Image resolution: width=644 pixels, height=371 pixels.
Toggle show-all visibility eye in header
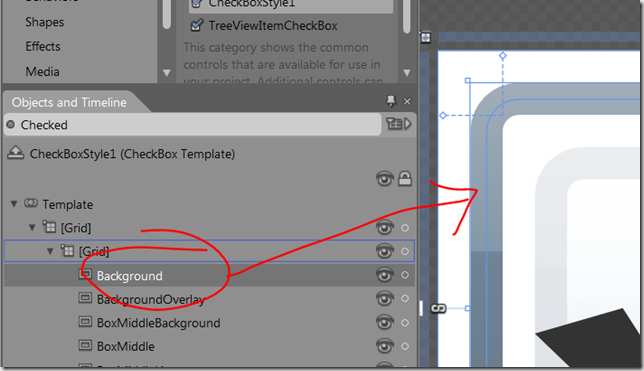click(x=384, y=179)
